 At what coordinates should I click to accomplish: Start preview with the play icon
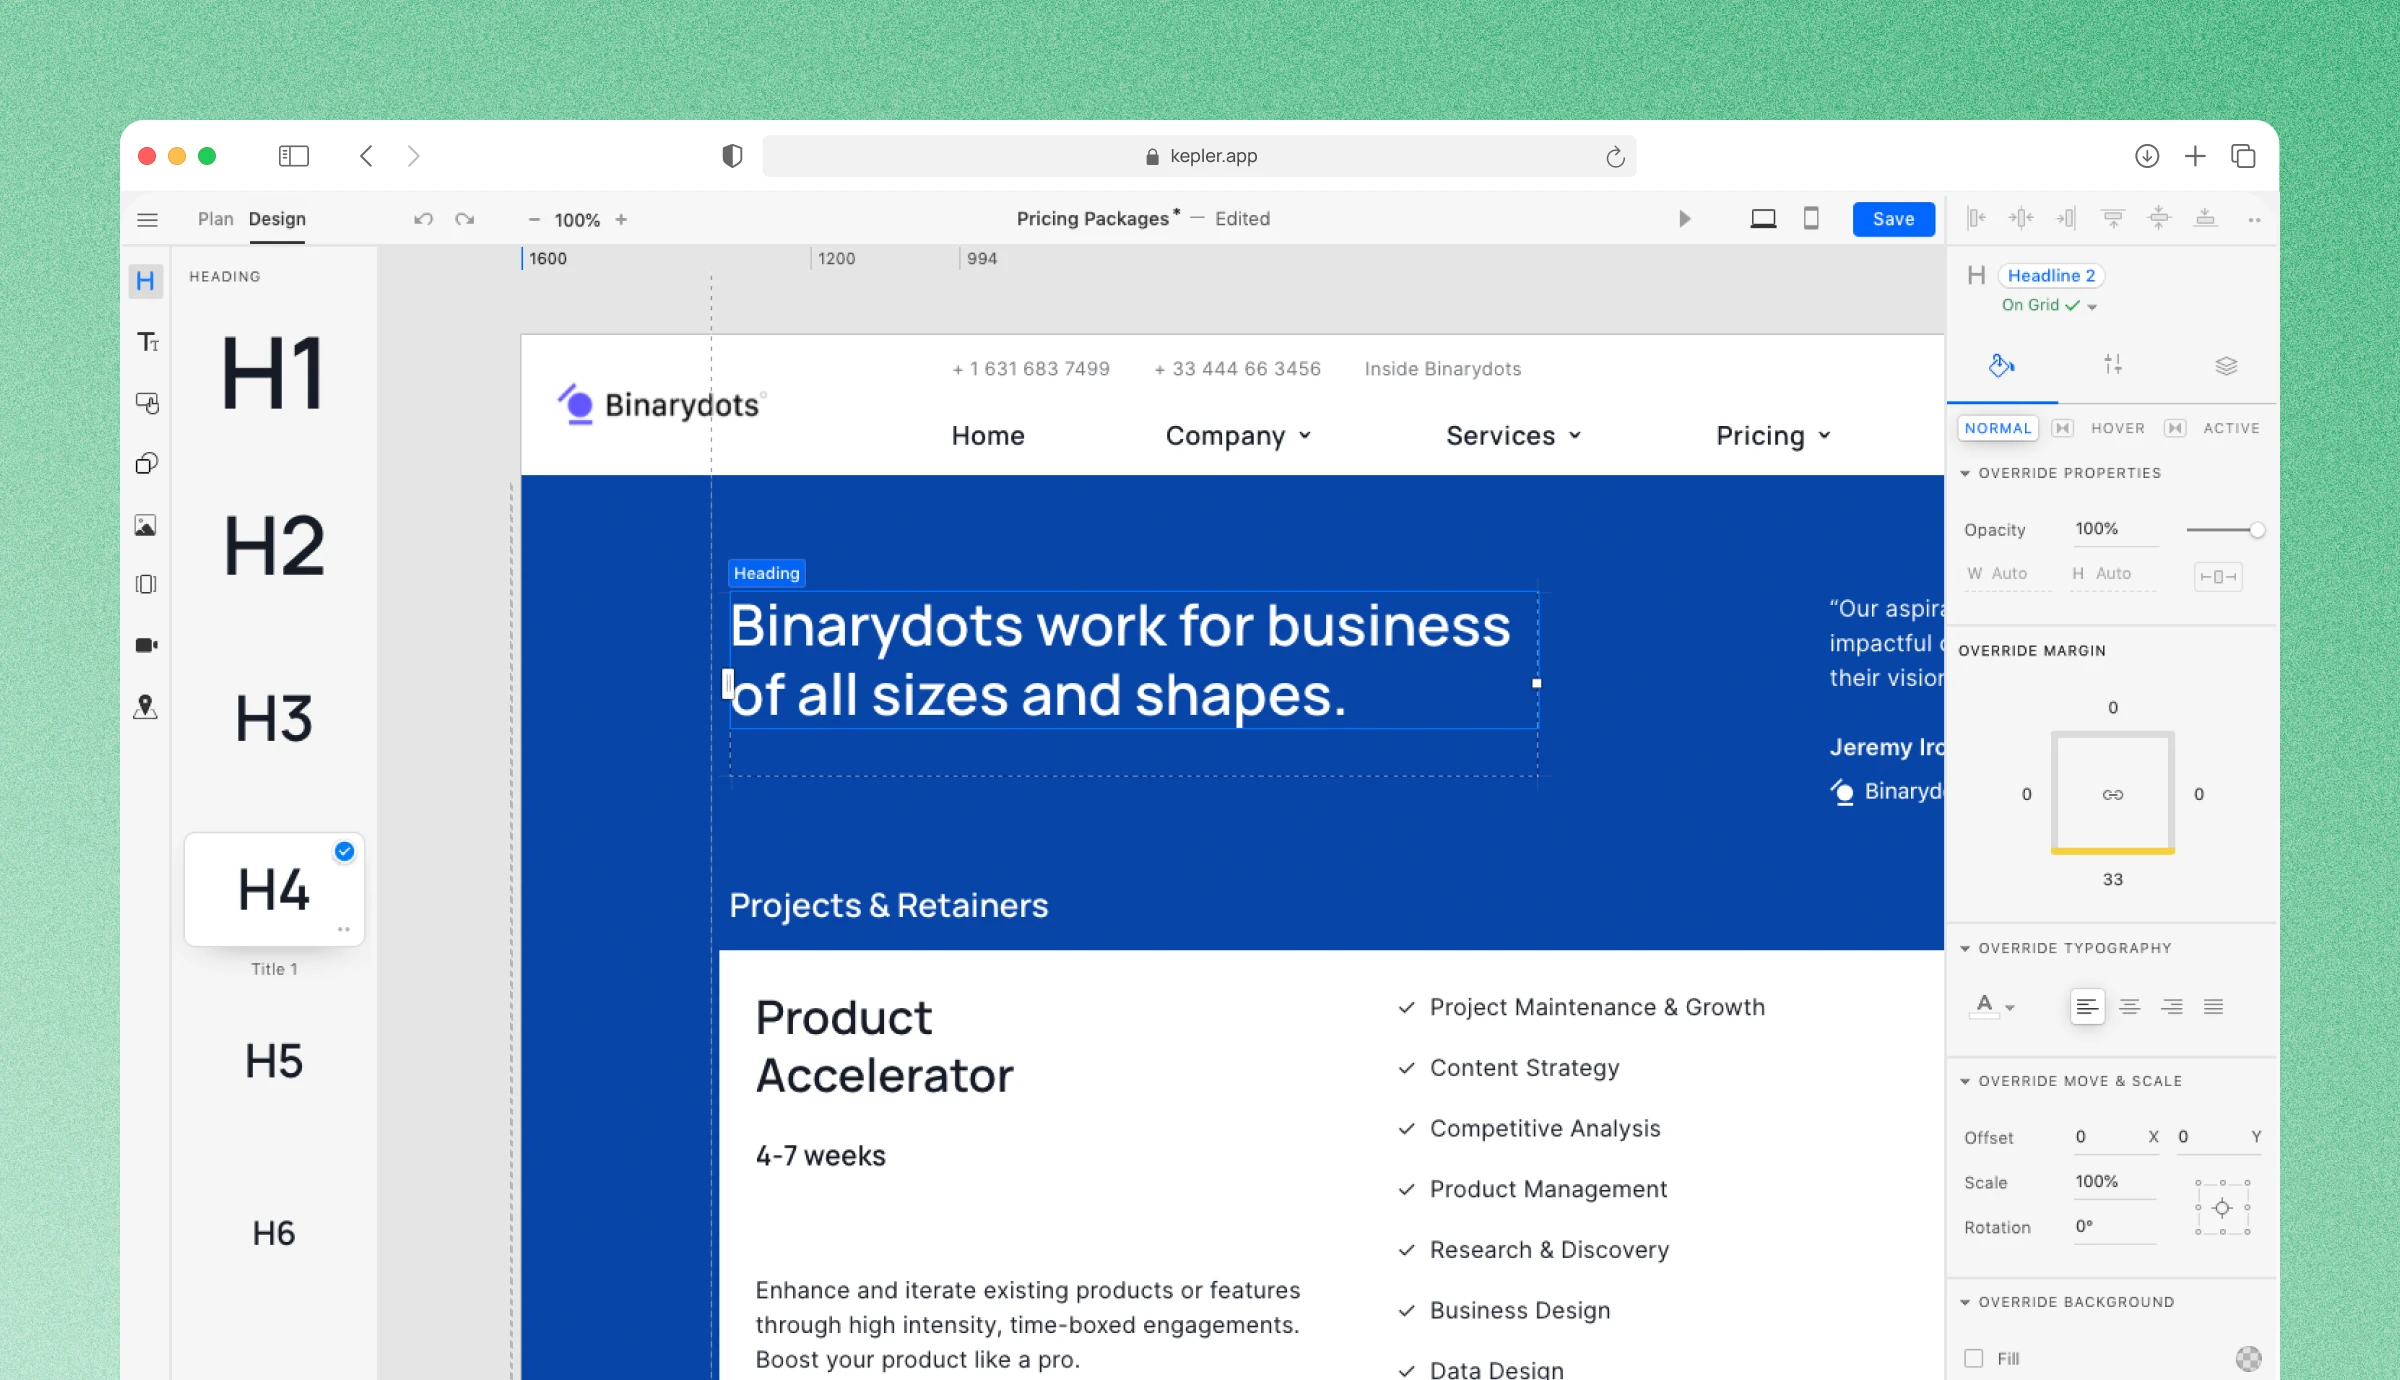click(1685, 219)
